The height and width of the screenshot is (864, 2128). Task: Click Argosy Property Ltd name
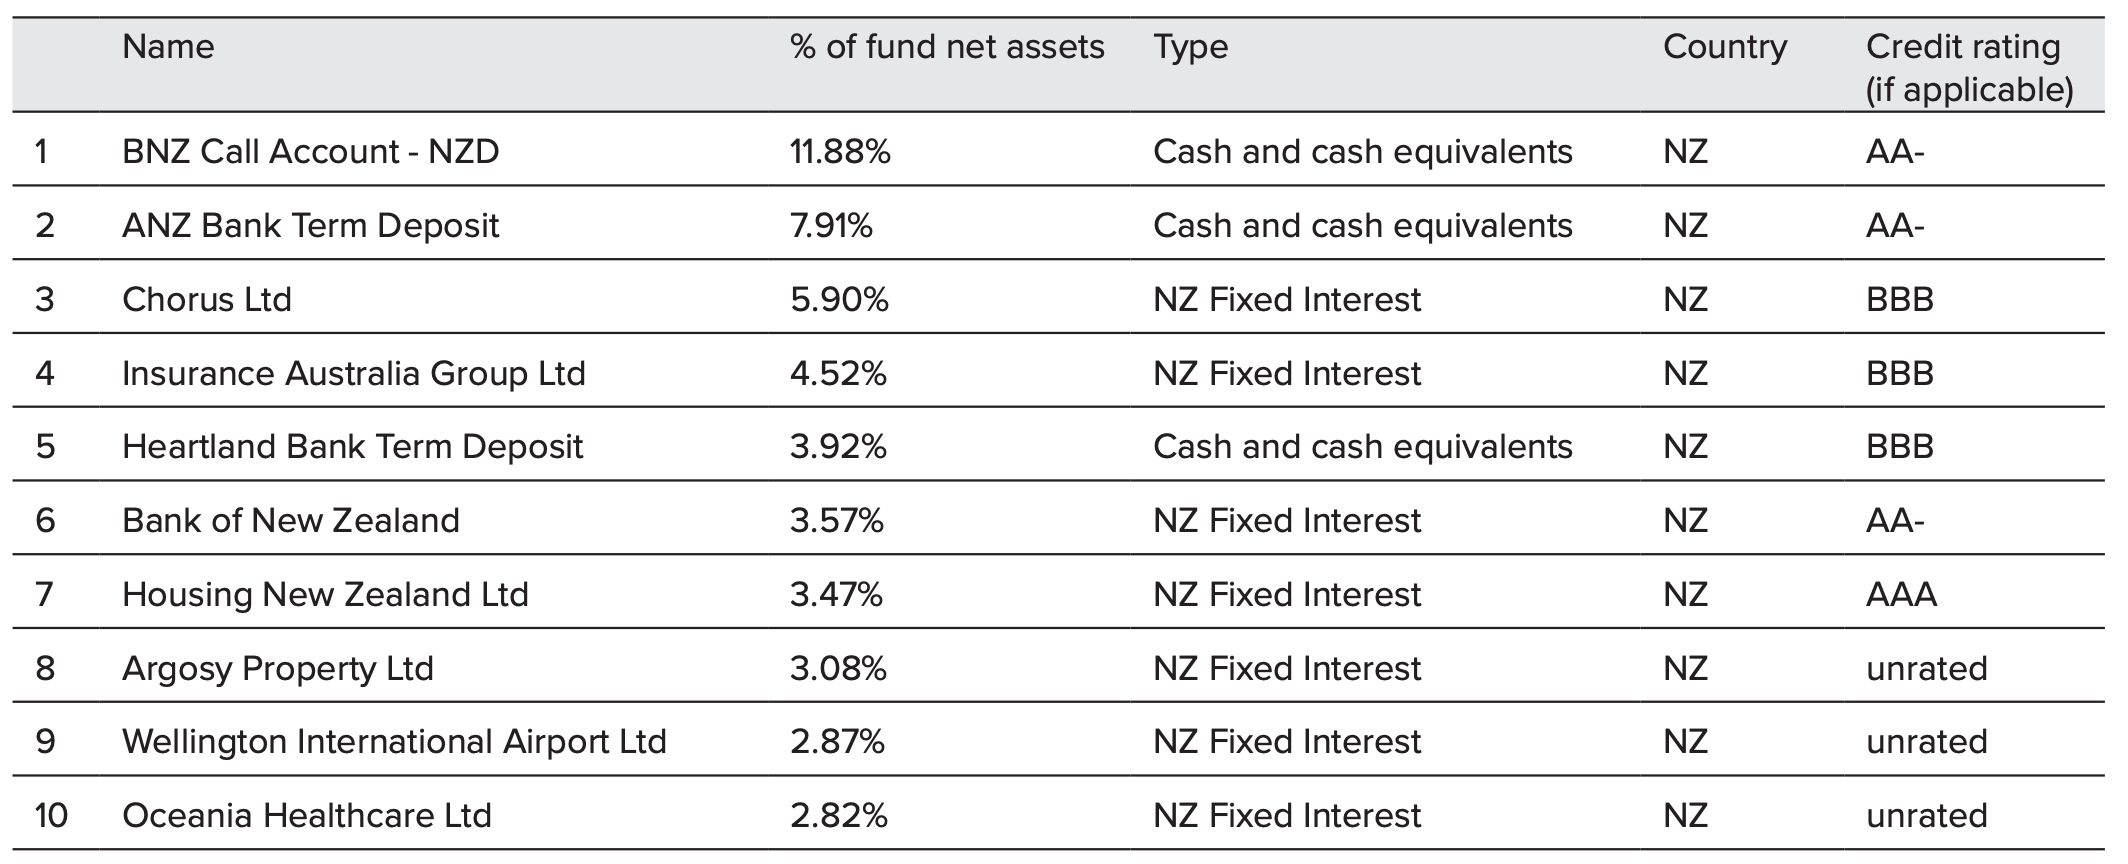[x=278, y=668]
